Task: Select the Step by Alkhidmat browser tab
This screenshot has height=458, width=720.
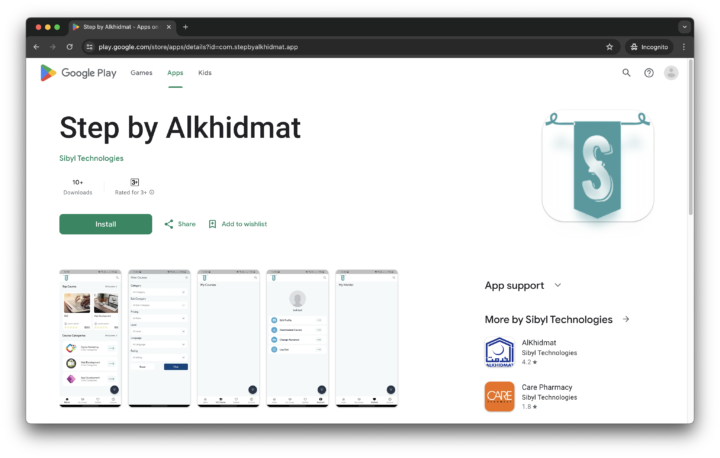Action: coord(122,27)
